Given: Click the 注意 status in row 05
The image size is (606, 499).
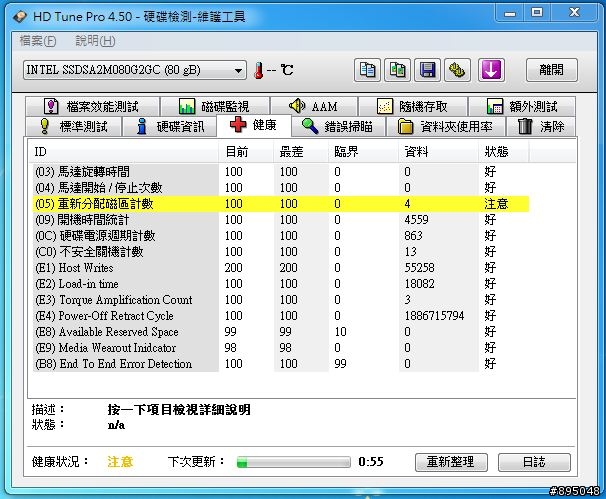Looking at the screenshot, I should (496, 204).
